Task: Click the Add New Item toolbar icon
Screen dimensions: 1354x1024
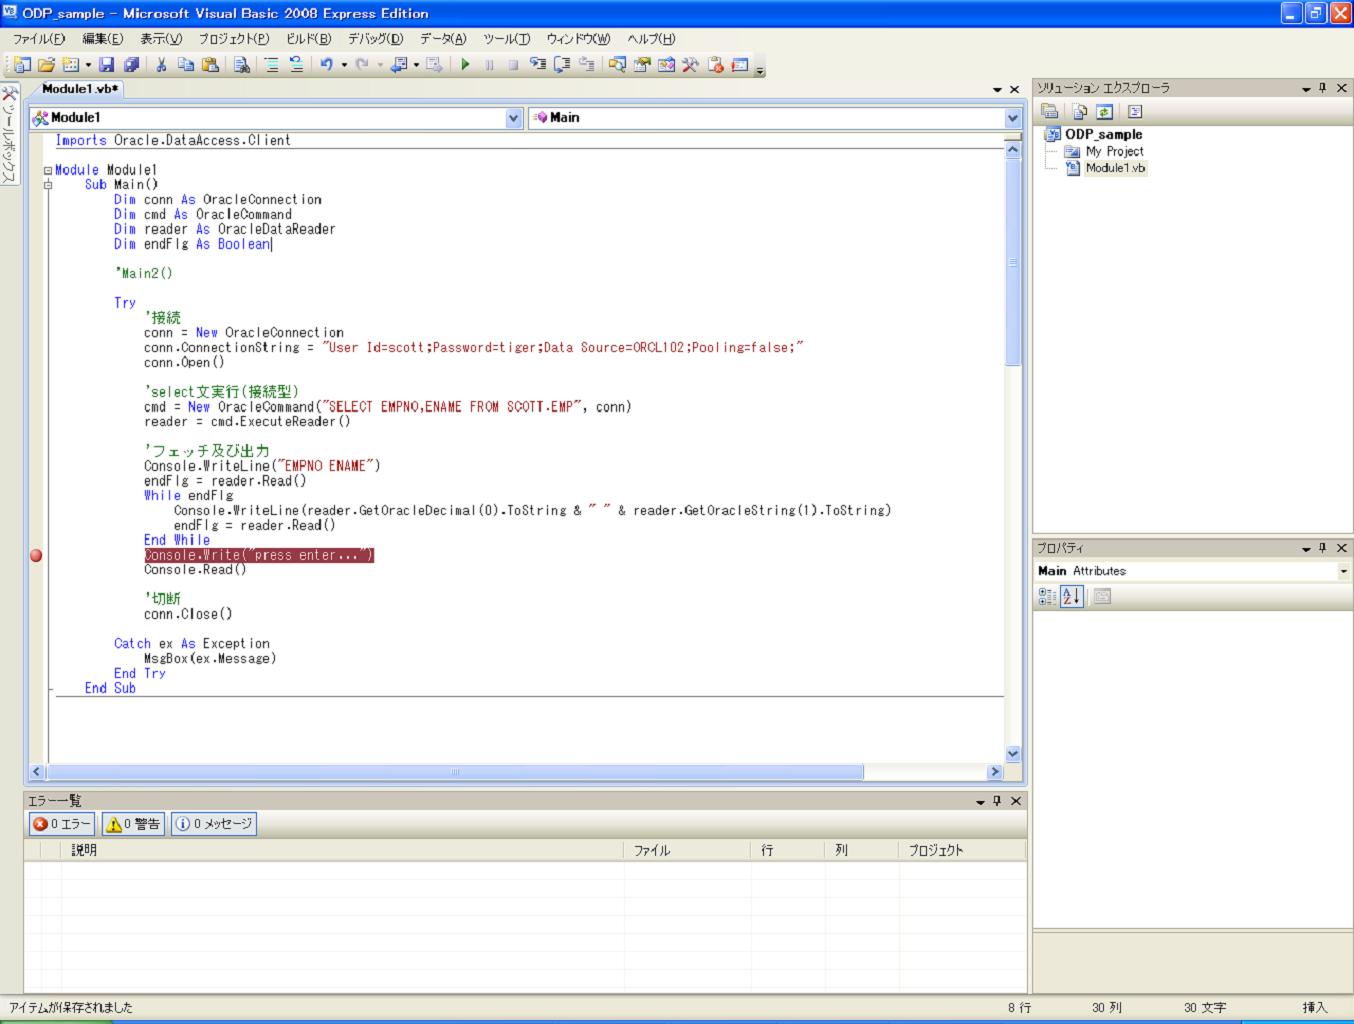Action: 70,65
